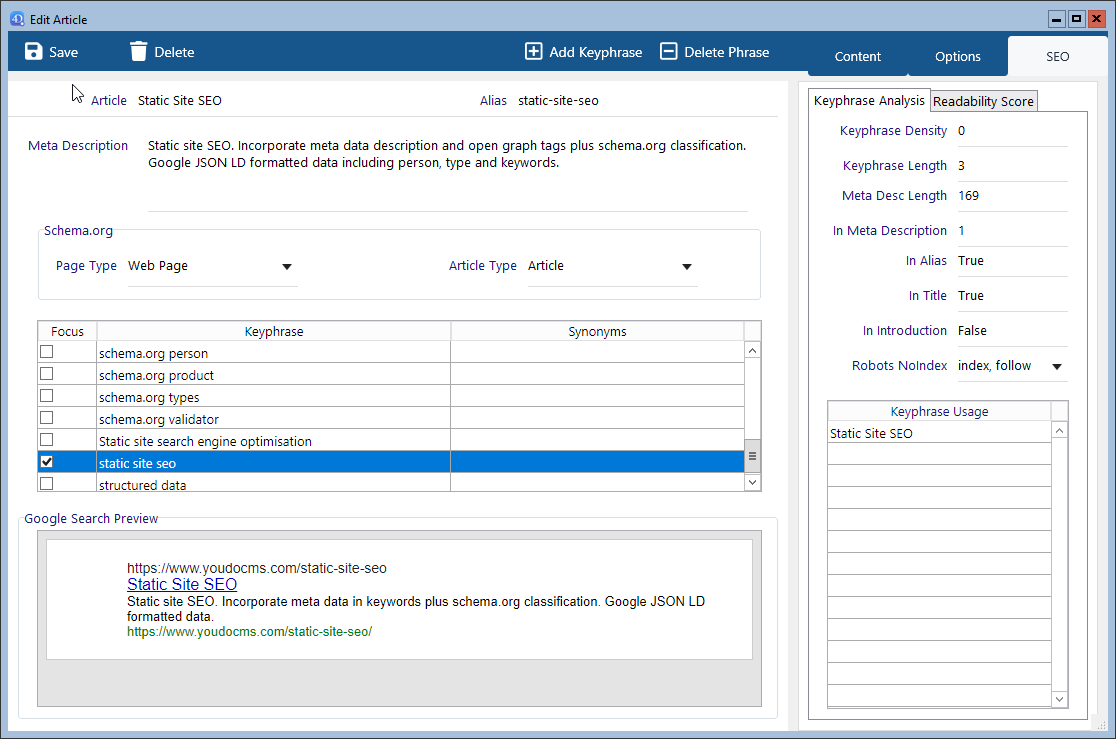1116x739 pixels.
Task: Click the keyphrase list scrollbar thumb
Action: (753, 456)
